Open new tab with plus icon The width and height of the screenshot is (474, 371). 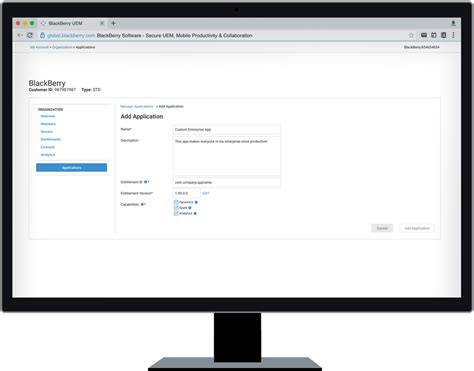pyautogui.click(x=113, y=23)
